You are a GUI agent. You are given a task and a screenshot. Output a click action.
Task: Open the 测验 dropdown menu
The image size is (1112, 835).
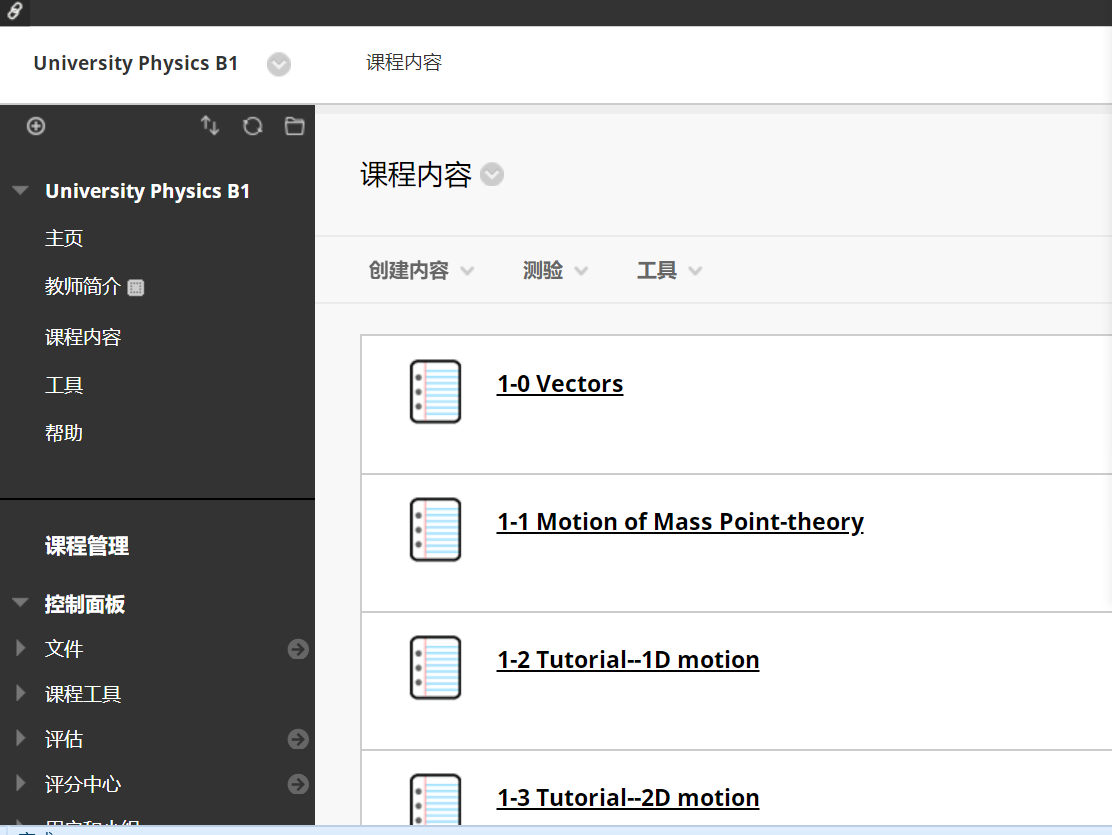coord(555,271)
